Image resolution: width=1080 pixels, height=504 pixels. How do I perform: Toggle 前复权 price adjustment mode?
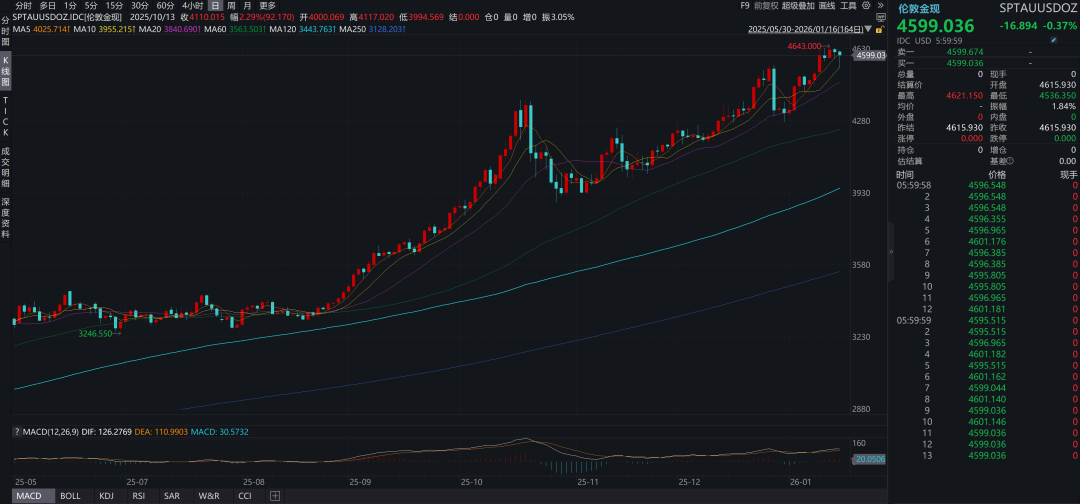click(767, 5)
